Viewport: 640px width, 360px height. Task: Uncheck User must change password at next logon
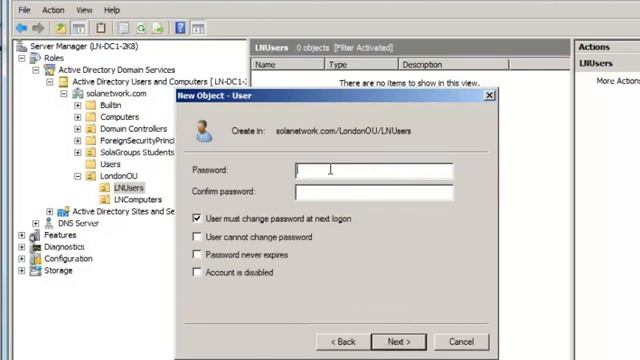(197, 218)
